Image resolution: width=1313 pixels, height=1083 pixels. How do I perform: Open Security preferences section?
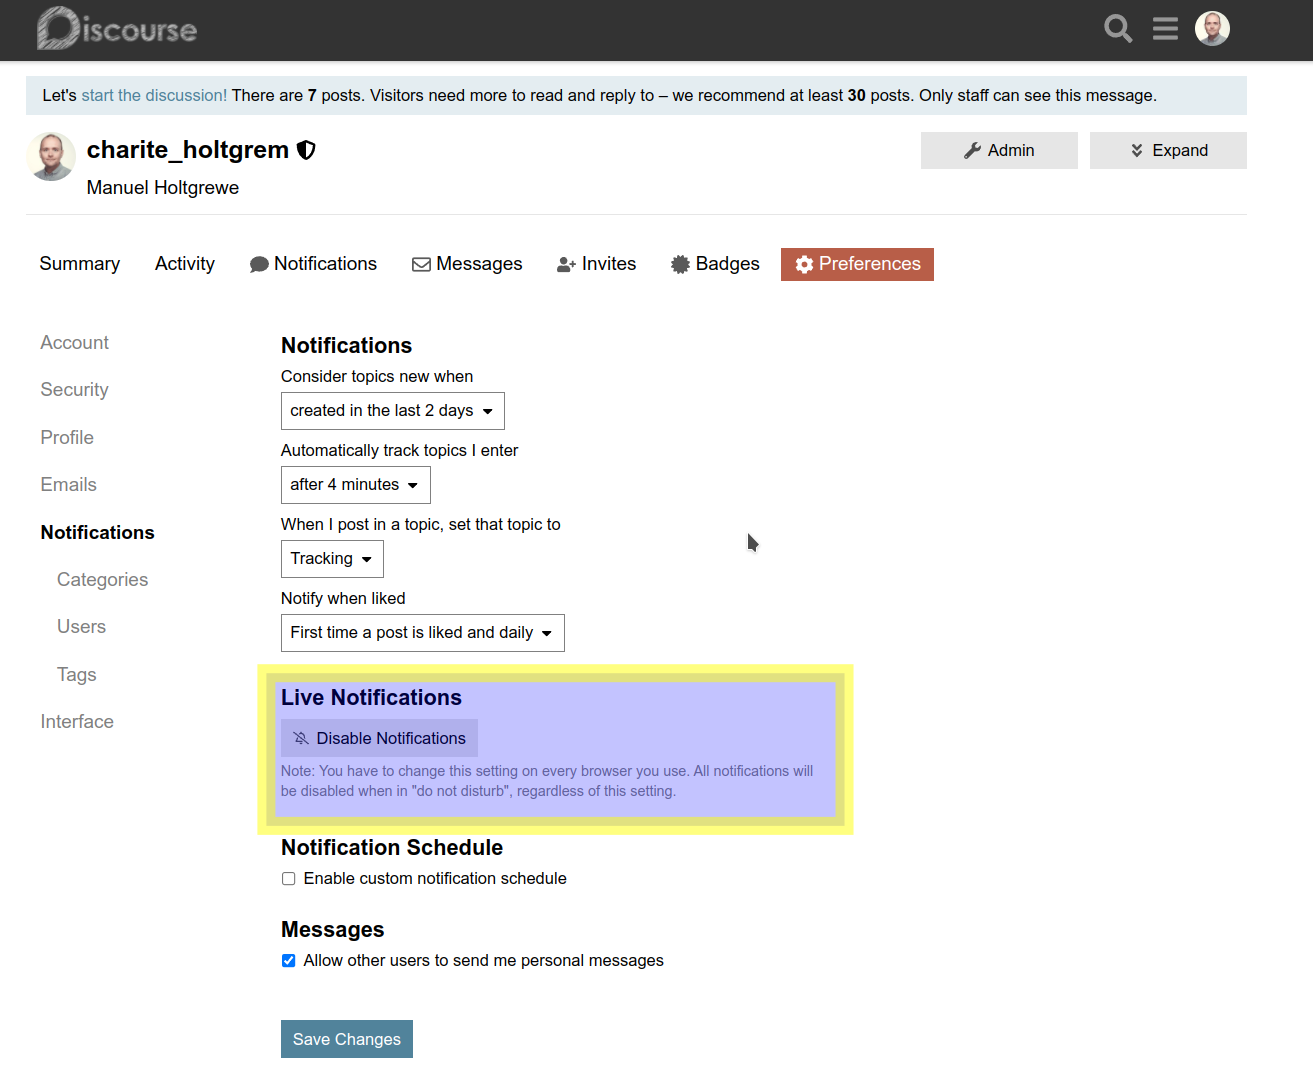pos(75,390)
